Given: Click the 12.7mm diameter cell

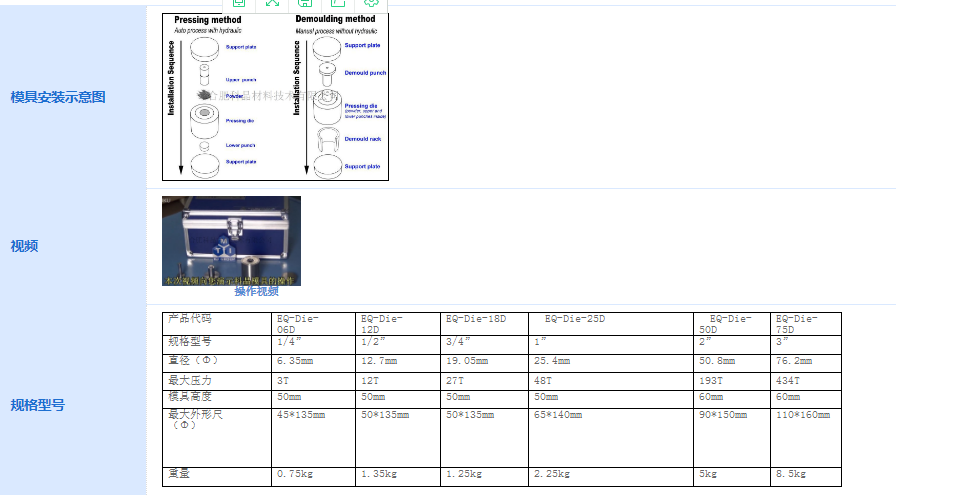Looking at the screenshot, I should [398, 363].
